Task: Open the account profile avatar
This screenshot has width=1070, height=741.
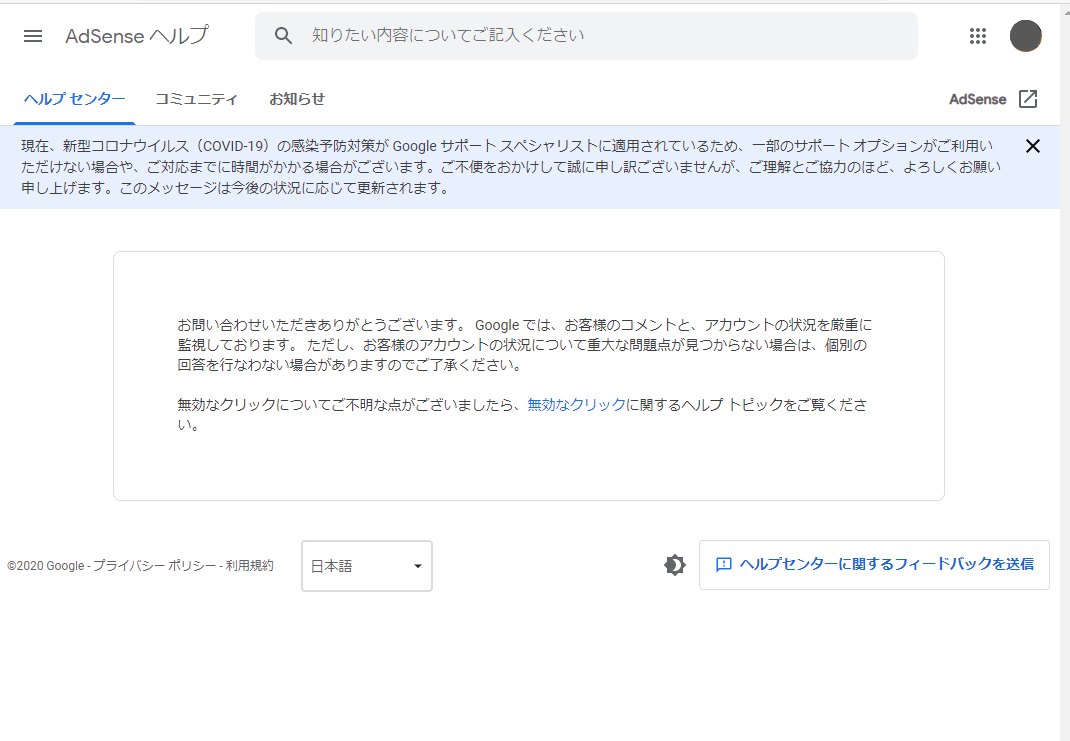Action: coord(1025,36)
